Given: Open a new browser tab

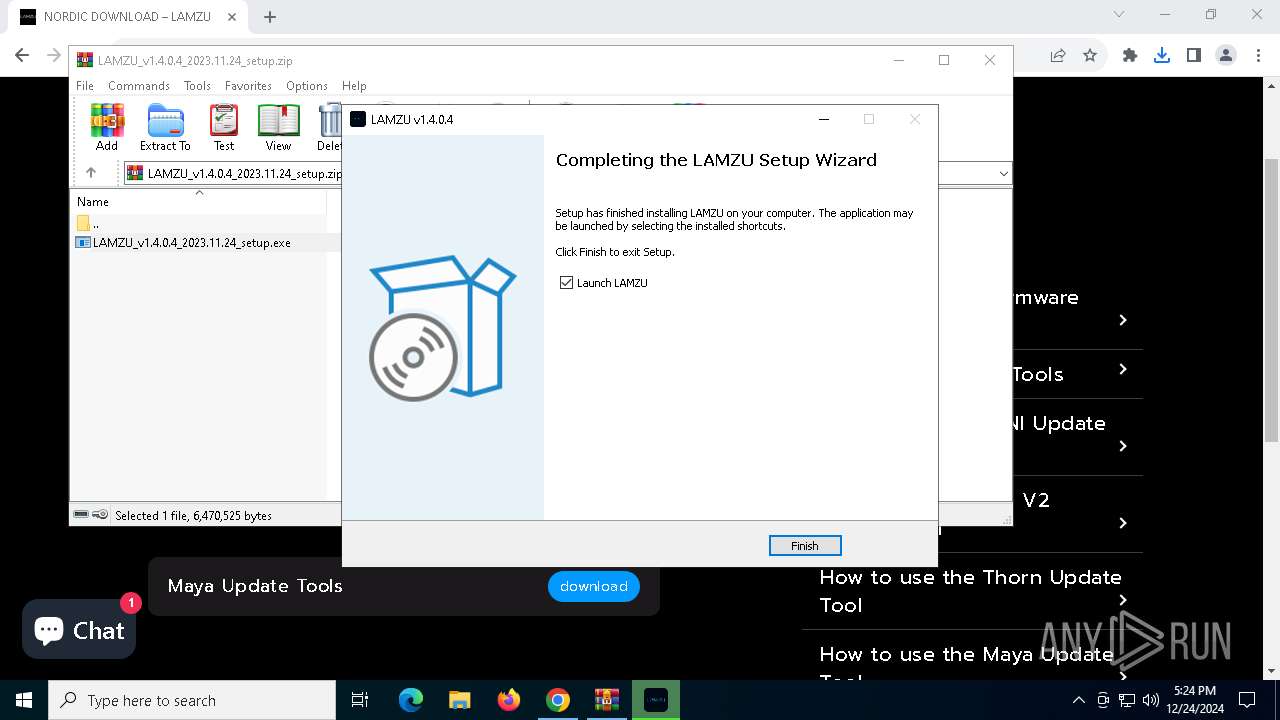Looking at the screenshot, I should [x=270, y=17].
